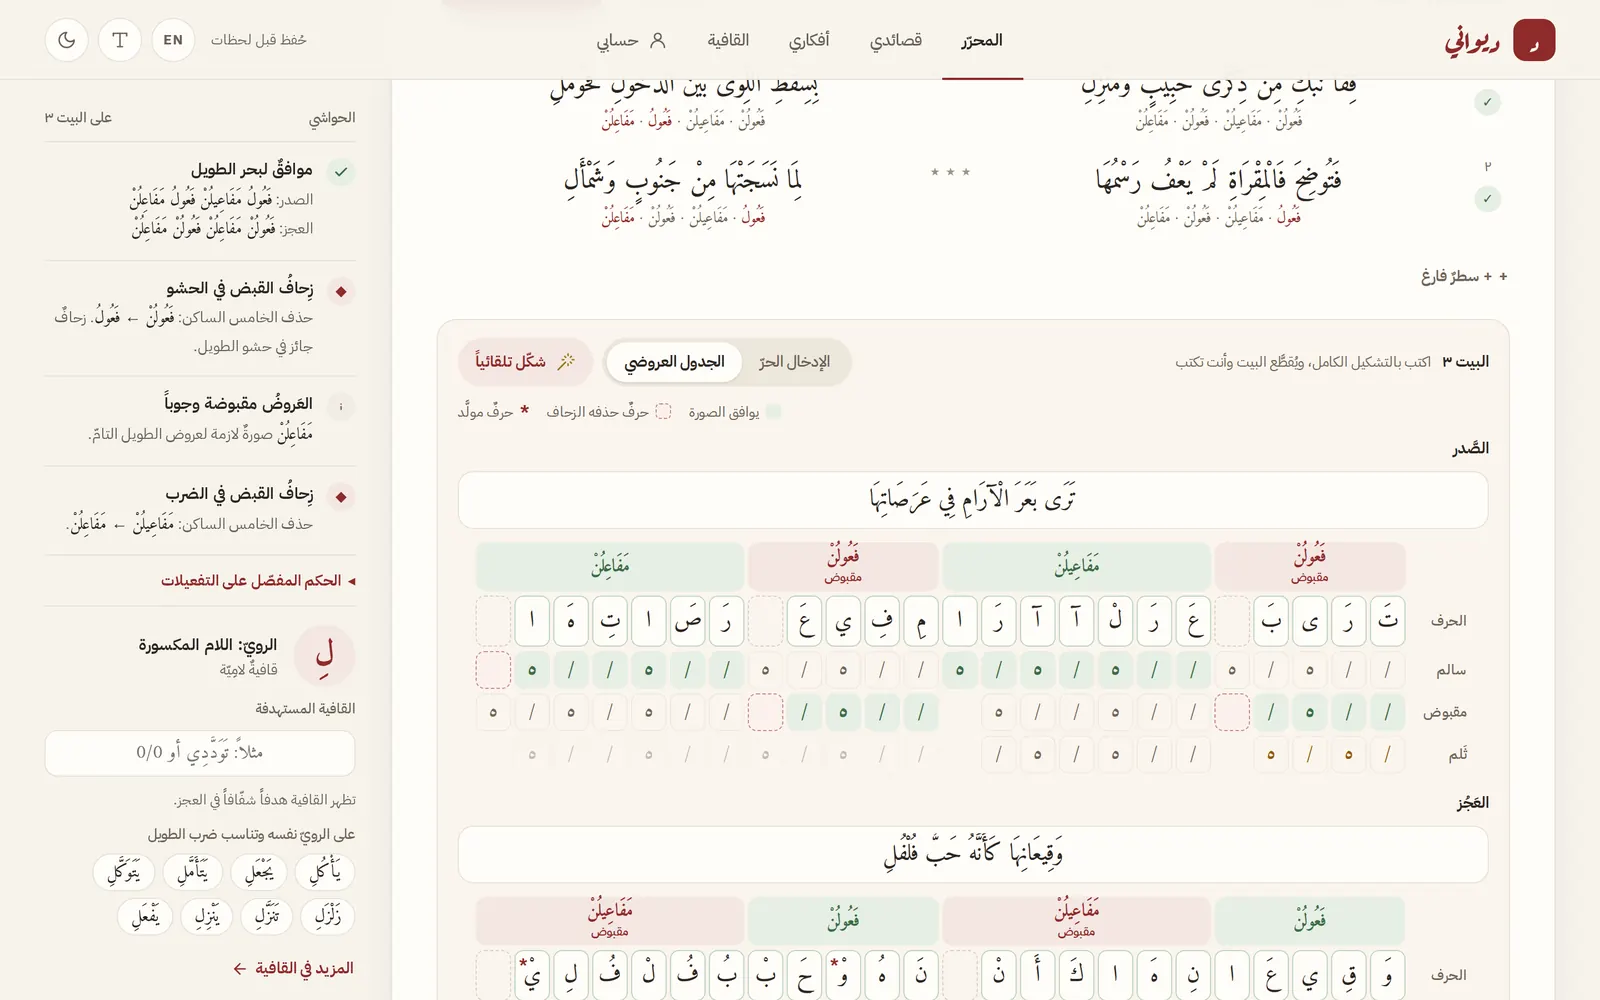Click شكّل تلقائياً auto-diacritize button
Screen dimensions: 1600x1000
tap(525, 362)
